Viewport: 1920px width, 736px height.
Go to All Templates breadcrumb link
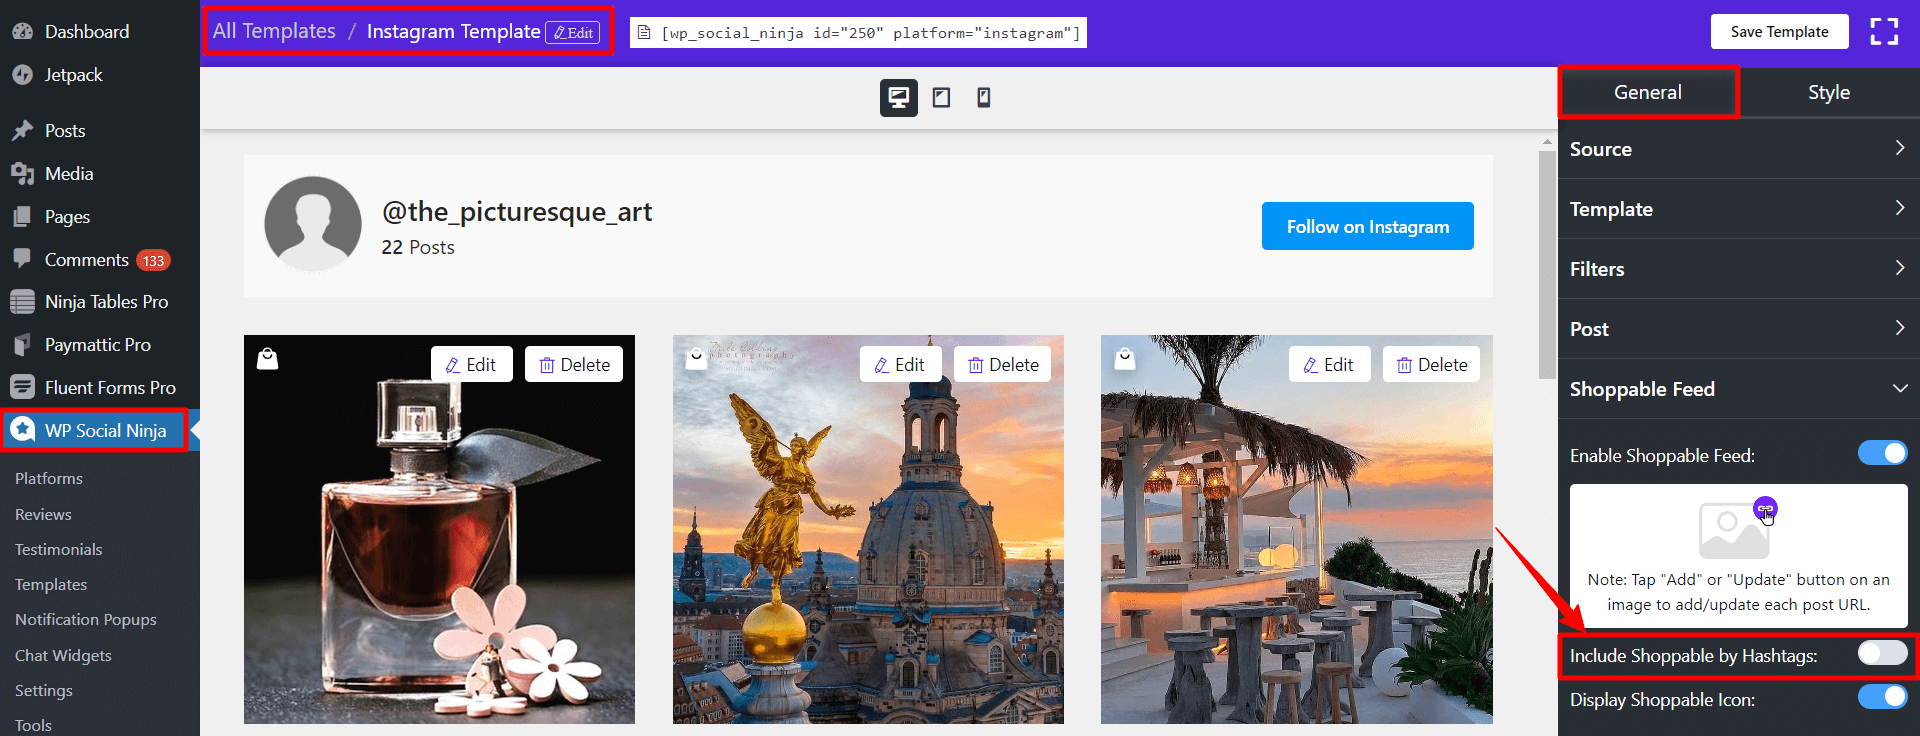[274, 31]
